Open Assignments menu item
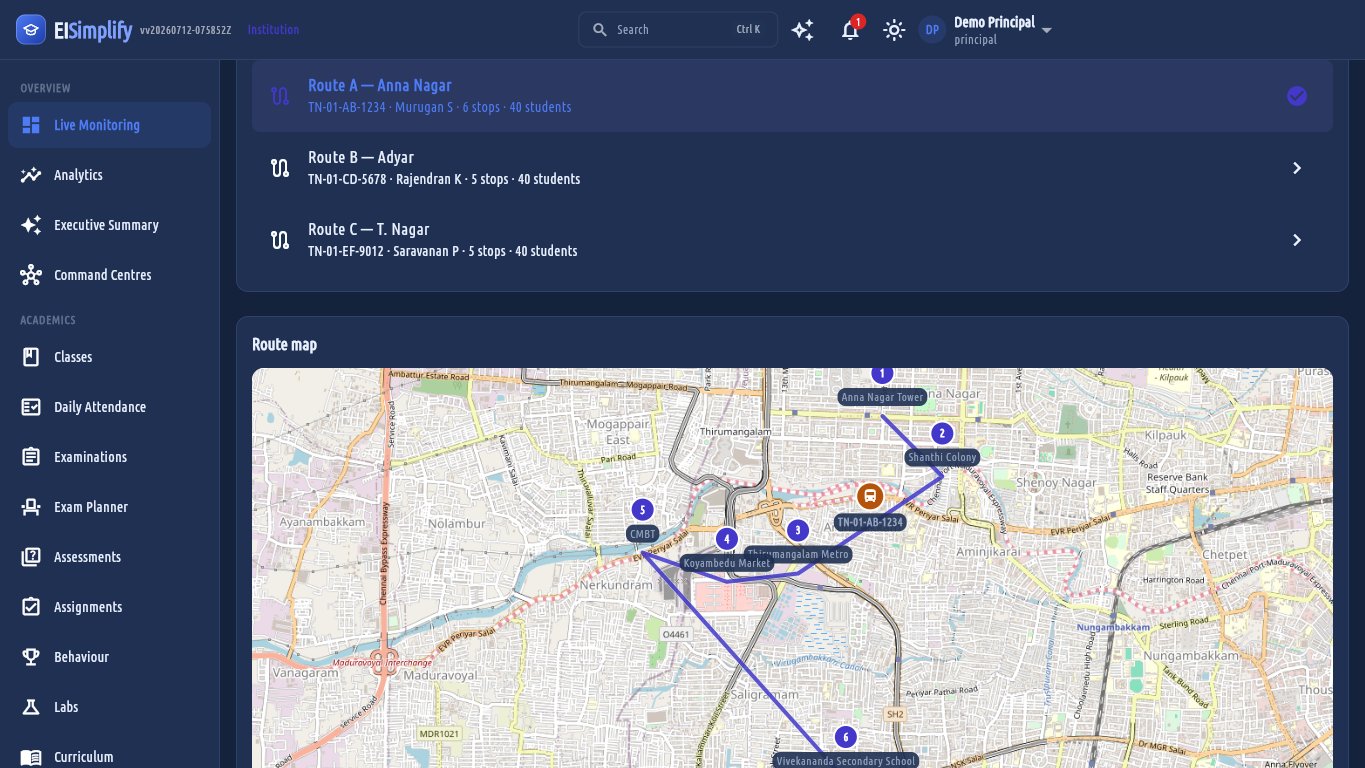 tap(109, 607)
